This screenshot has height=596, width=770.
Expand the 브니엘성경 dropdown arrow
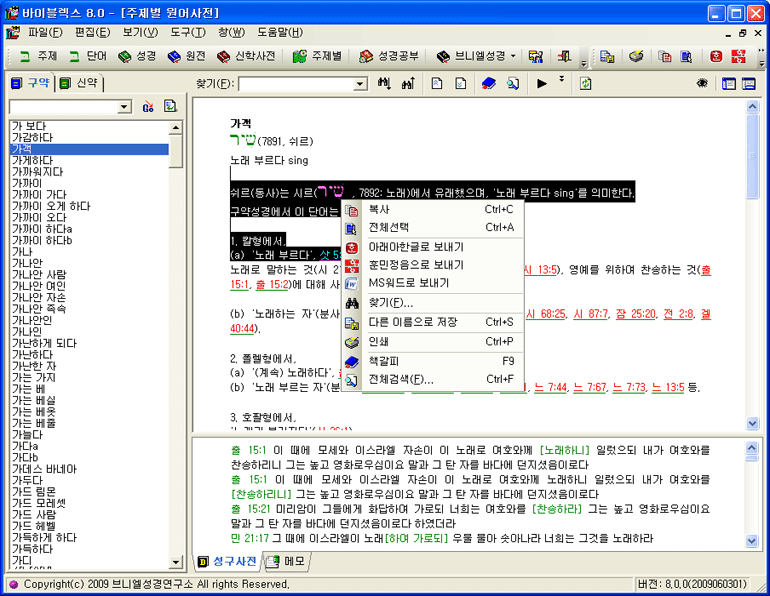(x=513, y=56)
